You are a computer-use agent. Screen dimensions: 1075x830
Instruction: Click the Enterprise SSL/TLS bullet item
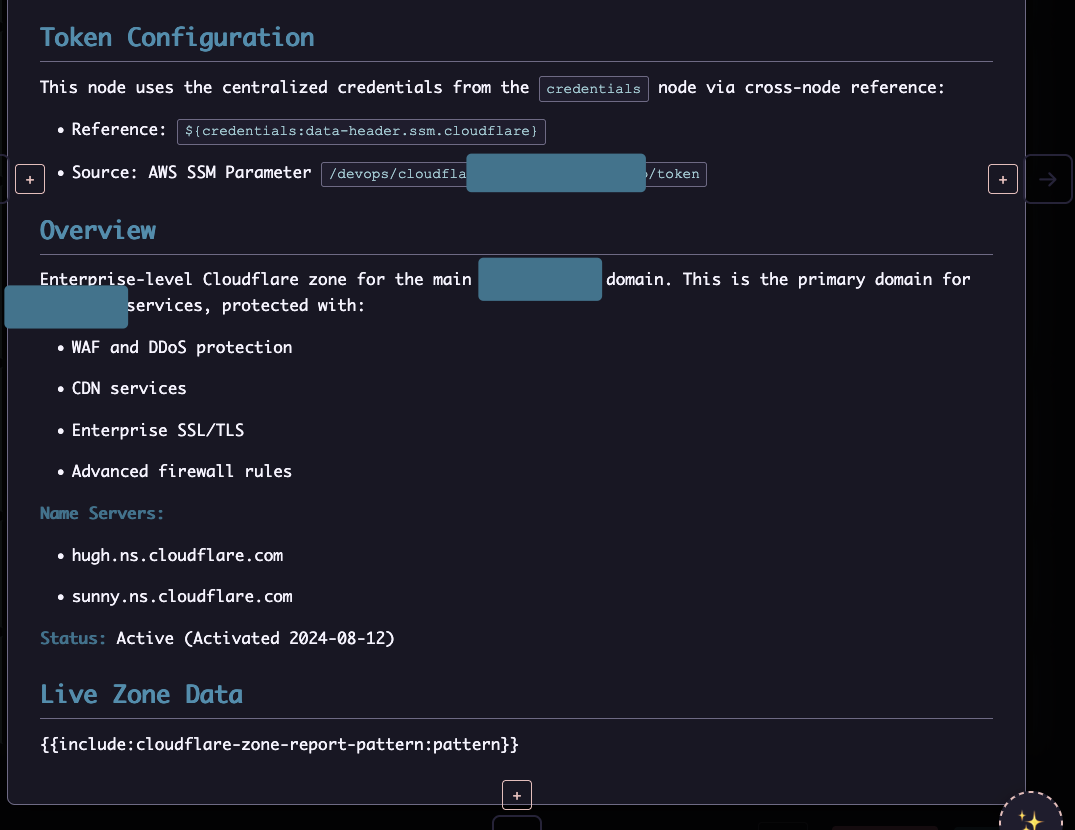pos(158,430)
